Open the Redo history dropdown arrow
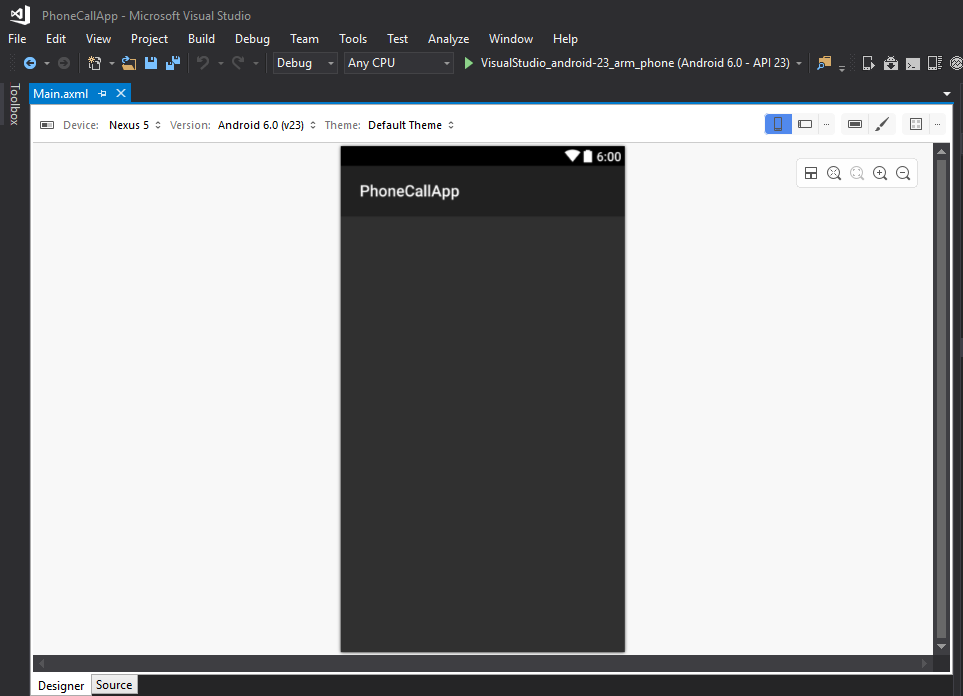 coord(255,63)
